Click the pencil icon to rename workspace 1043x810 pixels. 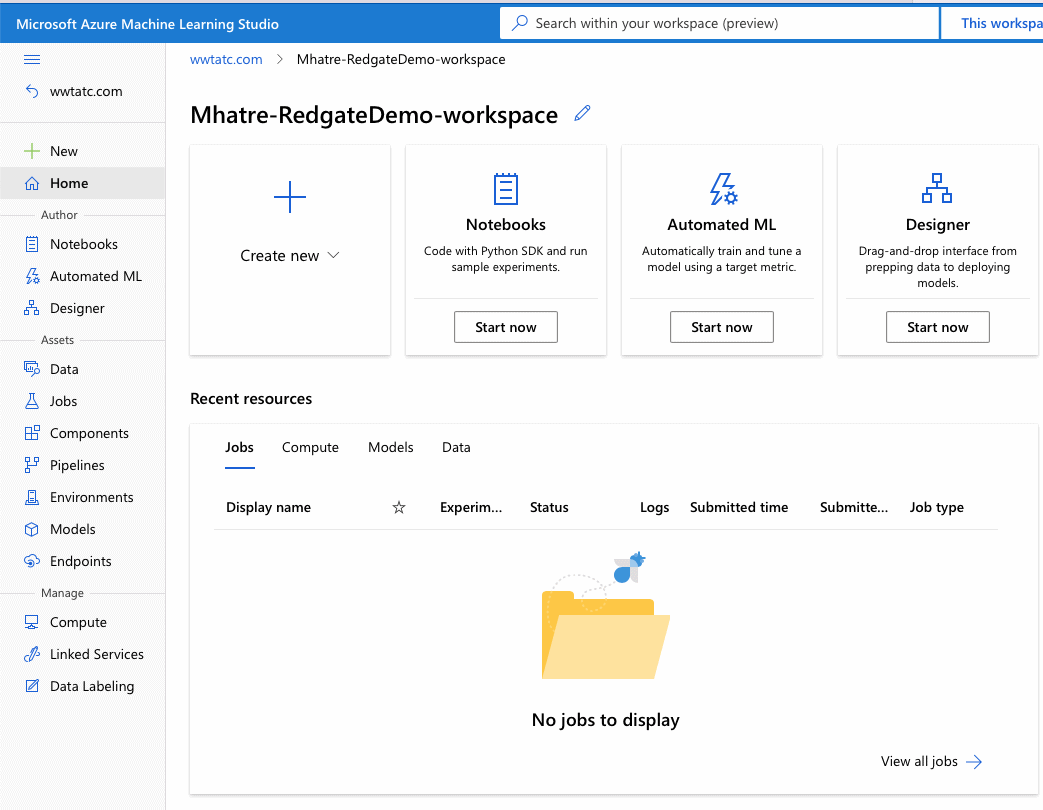(x=583, y=114)
